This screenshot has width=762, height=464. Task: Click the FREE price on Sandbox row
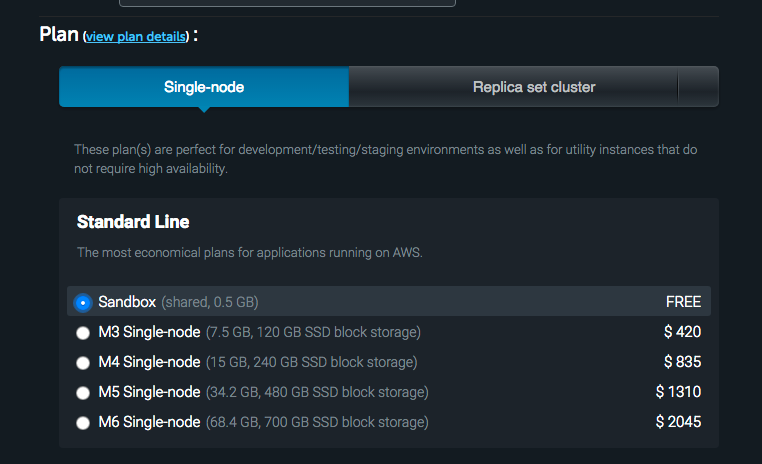coord(683,302)
